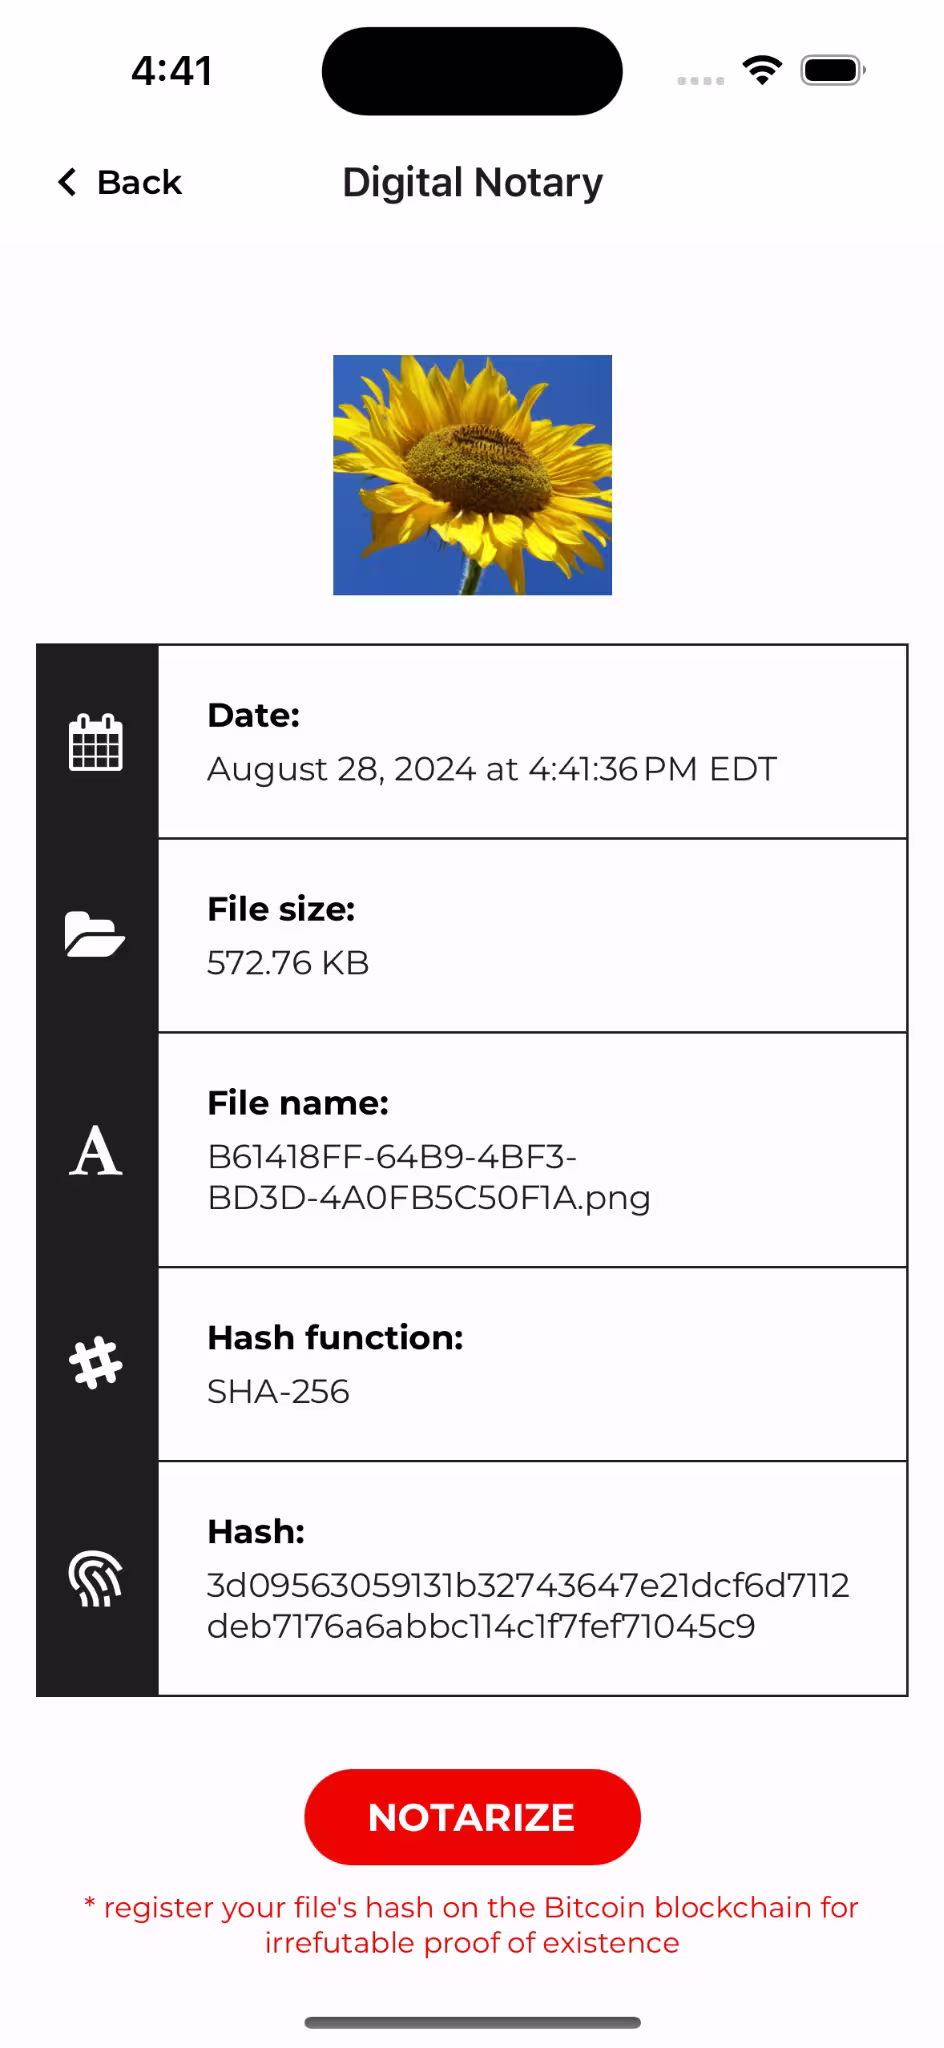This screenshot has width=944, height=2048.
Task: Tap the open folder icon
Action: (x=95, y=935)
